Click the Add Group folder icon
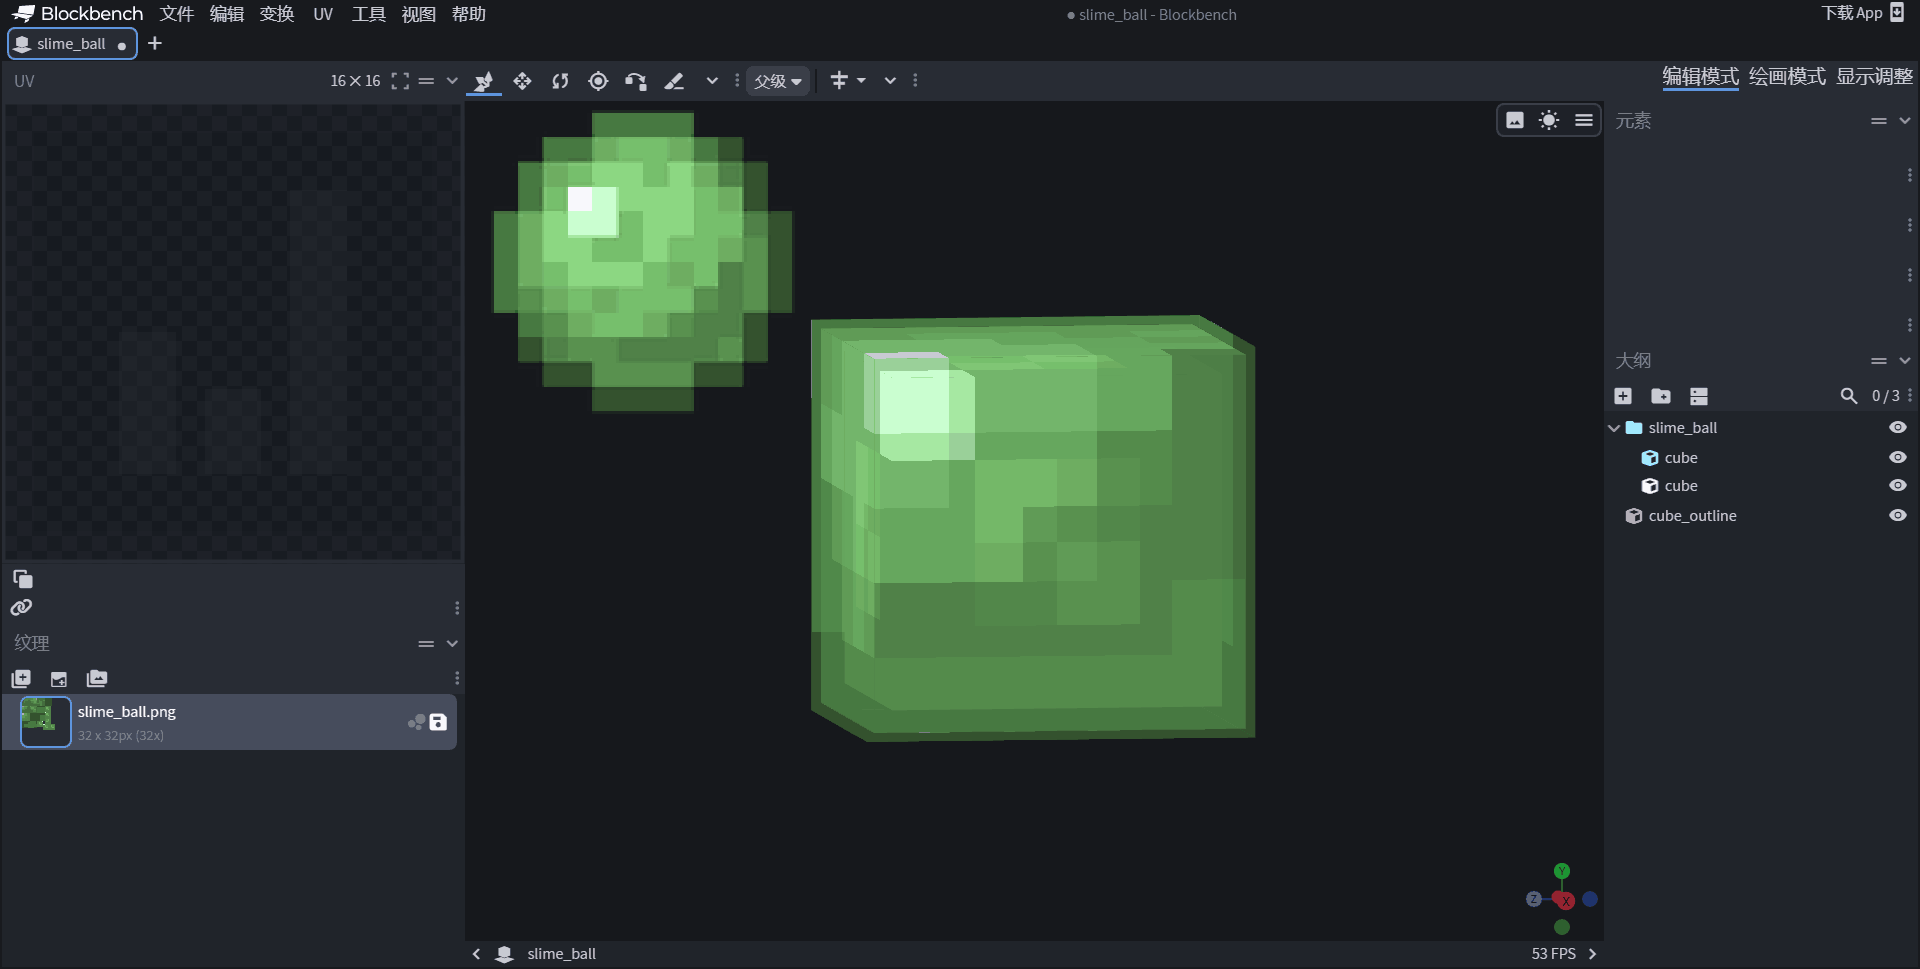Image resolution: width=1920 pixels, height=969 pixels. coord(1660,396)
